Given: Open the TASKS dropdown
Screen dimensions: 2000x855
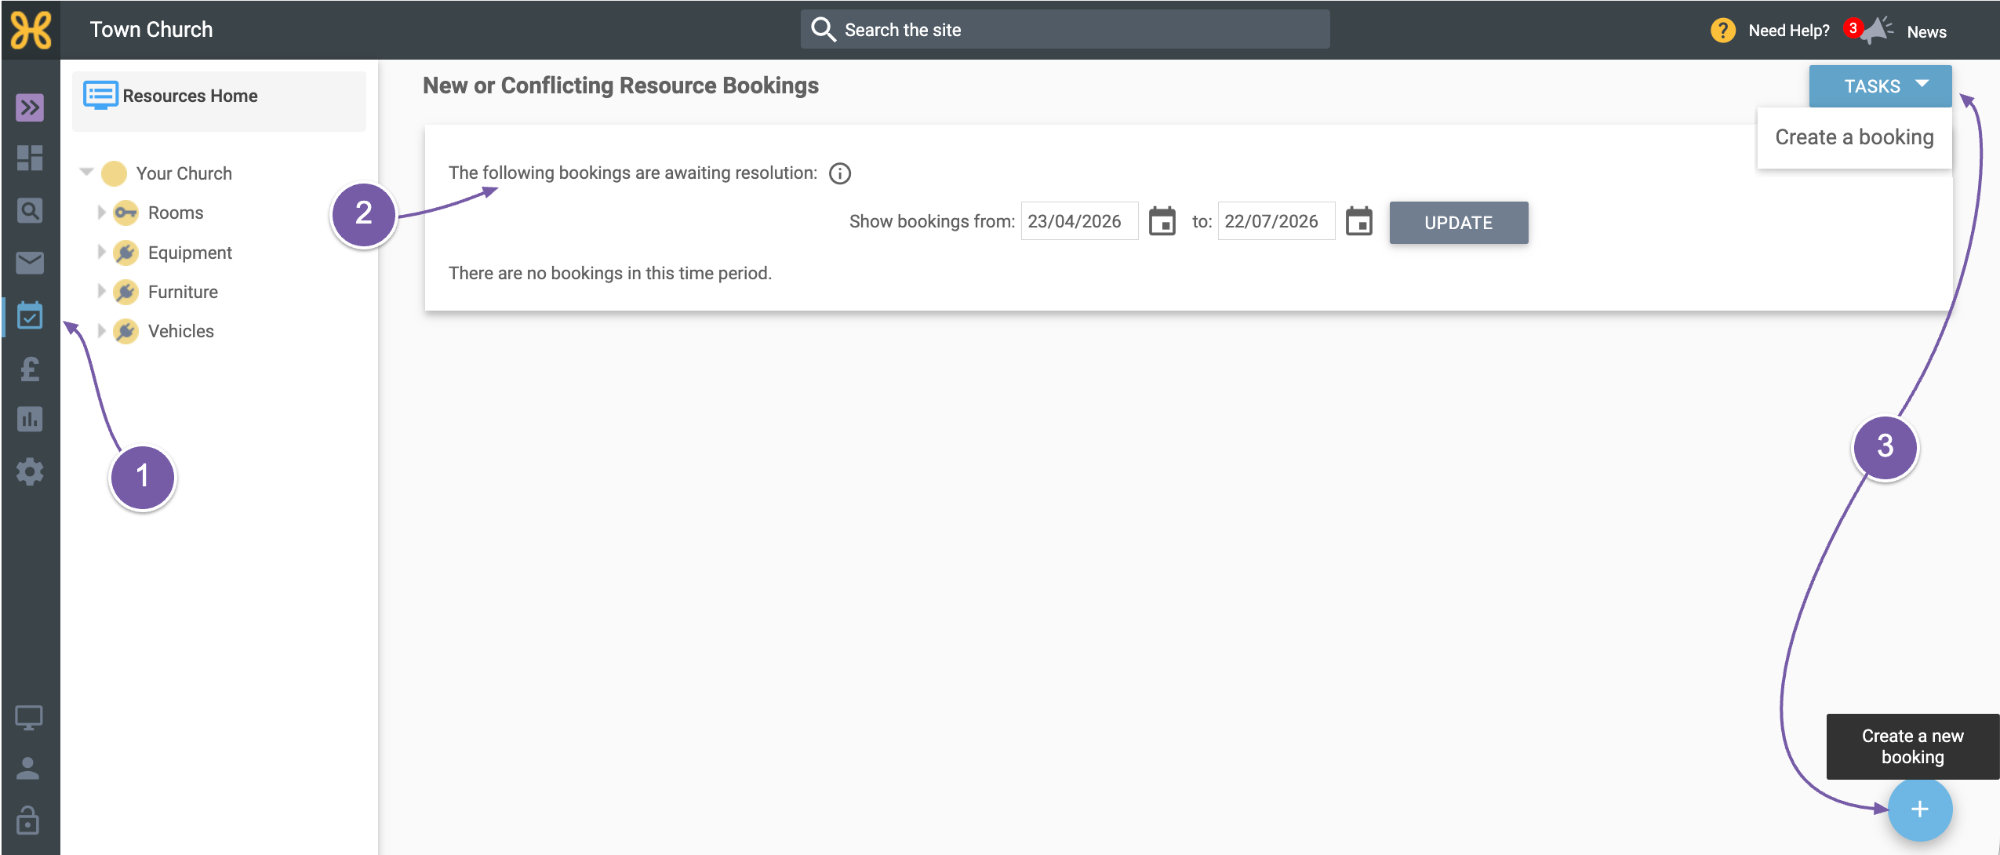Looking at the screenshot, I should pos(1880,86).
